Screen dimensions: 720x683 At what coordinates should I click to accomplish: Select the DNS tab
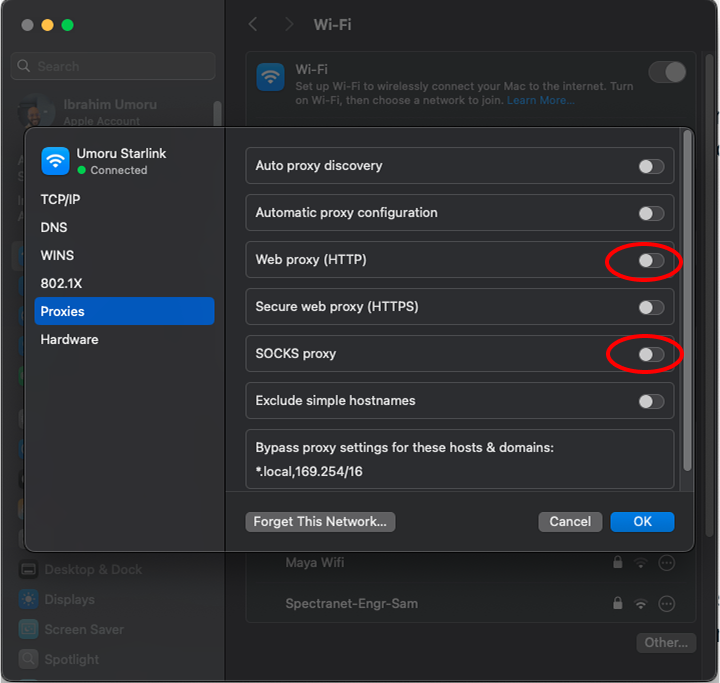pos(54,227)
